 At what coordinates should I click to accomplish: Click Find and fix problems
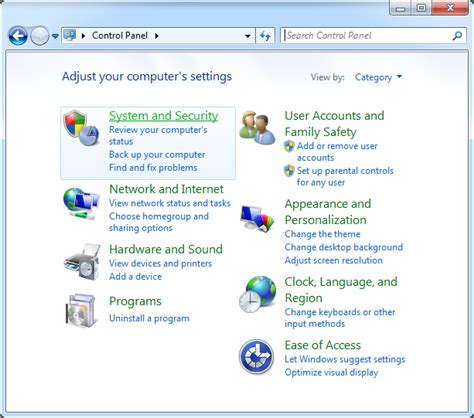click(x=153, y=168)
